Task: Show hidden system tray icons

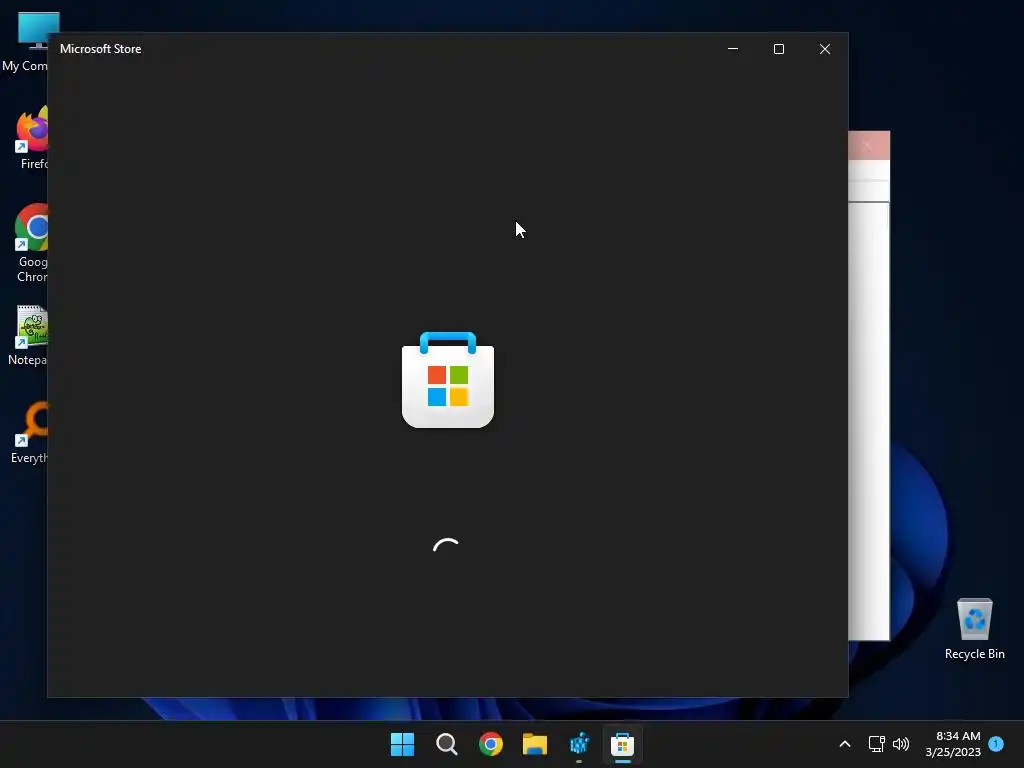Action: [844, 744]
